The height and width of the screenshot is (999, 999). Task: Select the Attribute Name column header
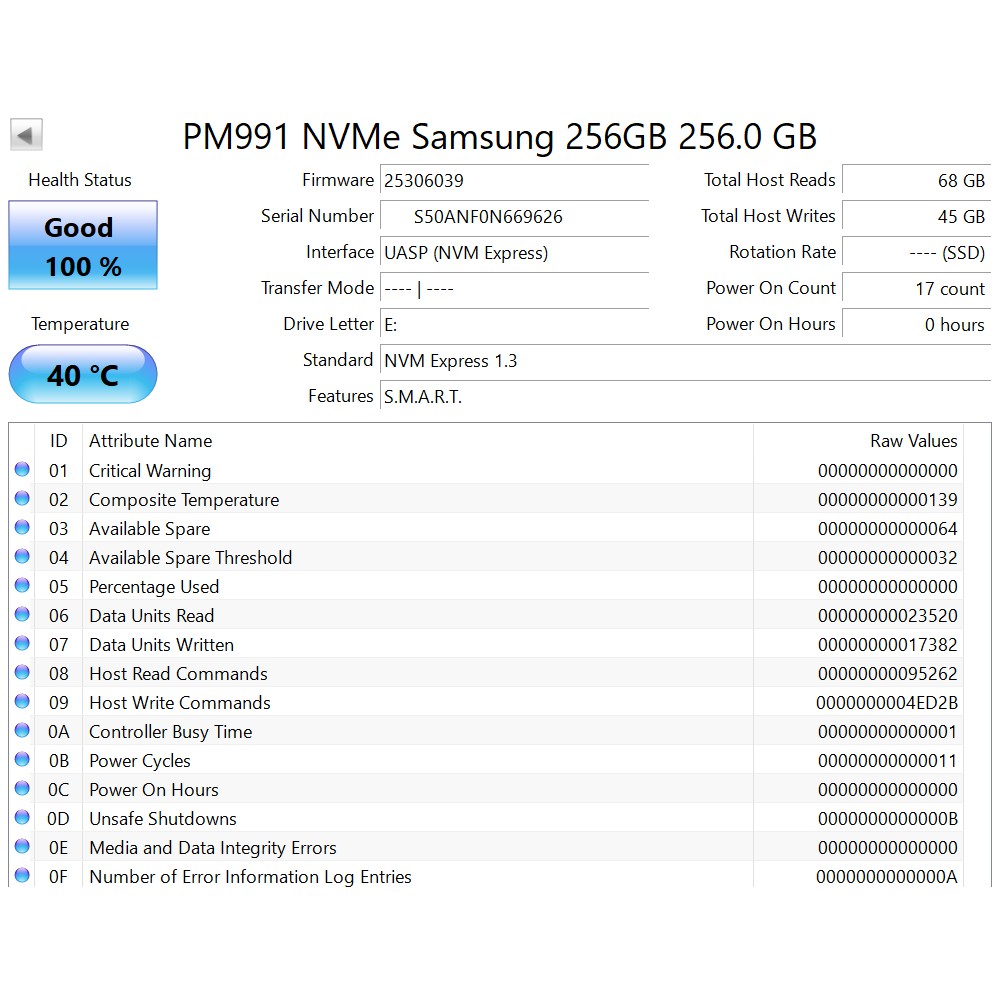click(150, 440)
